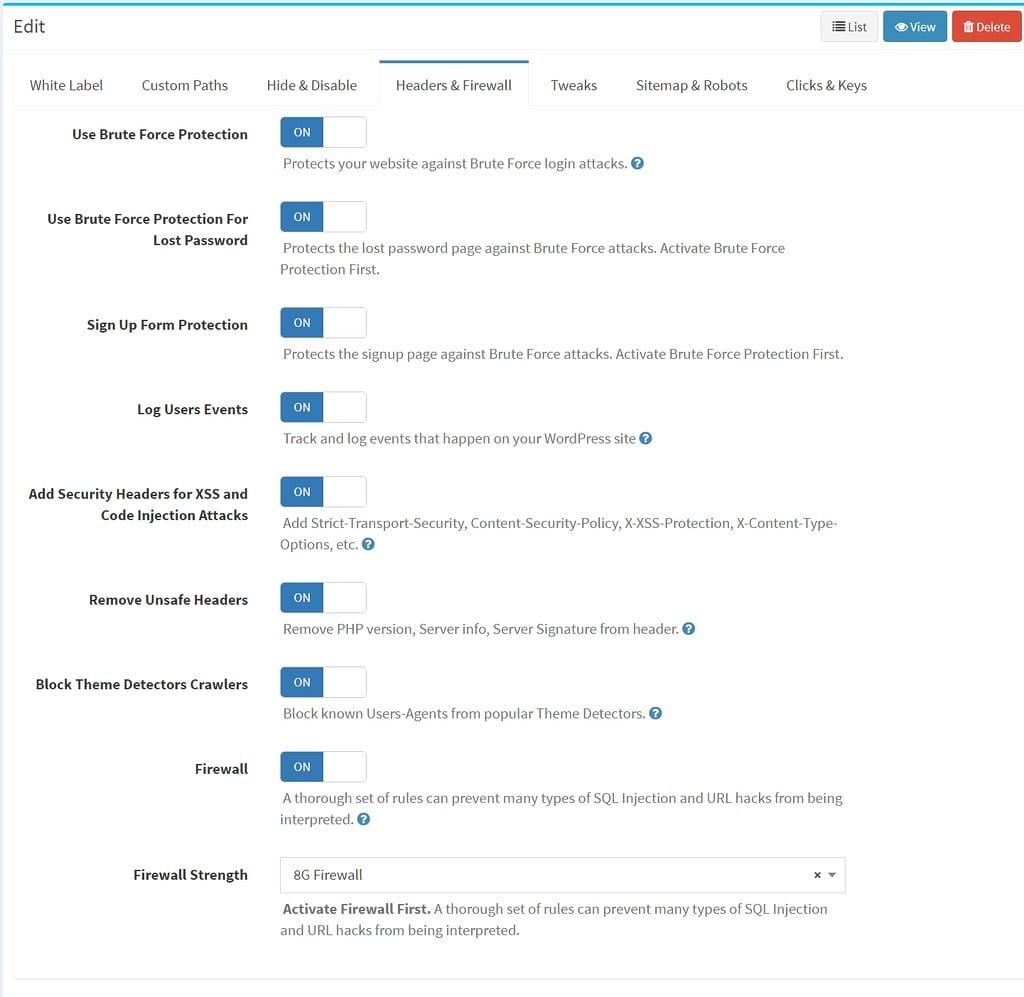1024x997 pixels.
Task: Toggle Brute Force Protection For Lost Password
Action: (323, 217)
